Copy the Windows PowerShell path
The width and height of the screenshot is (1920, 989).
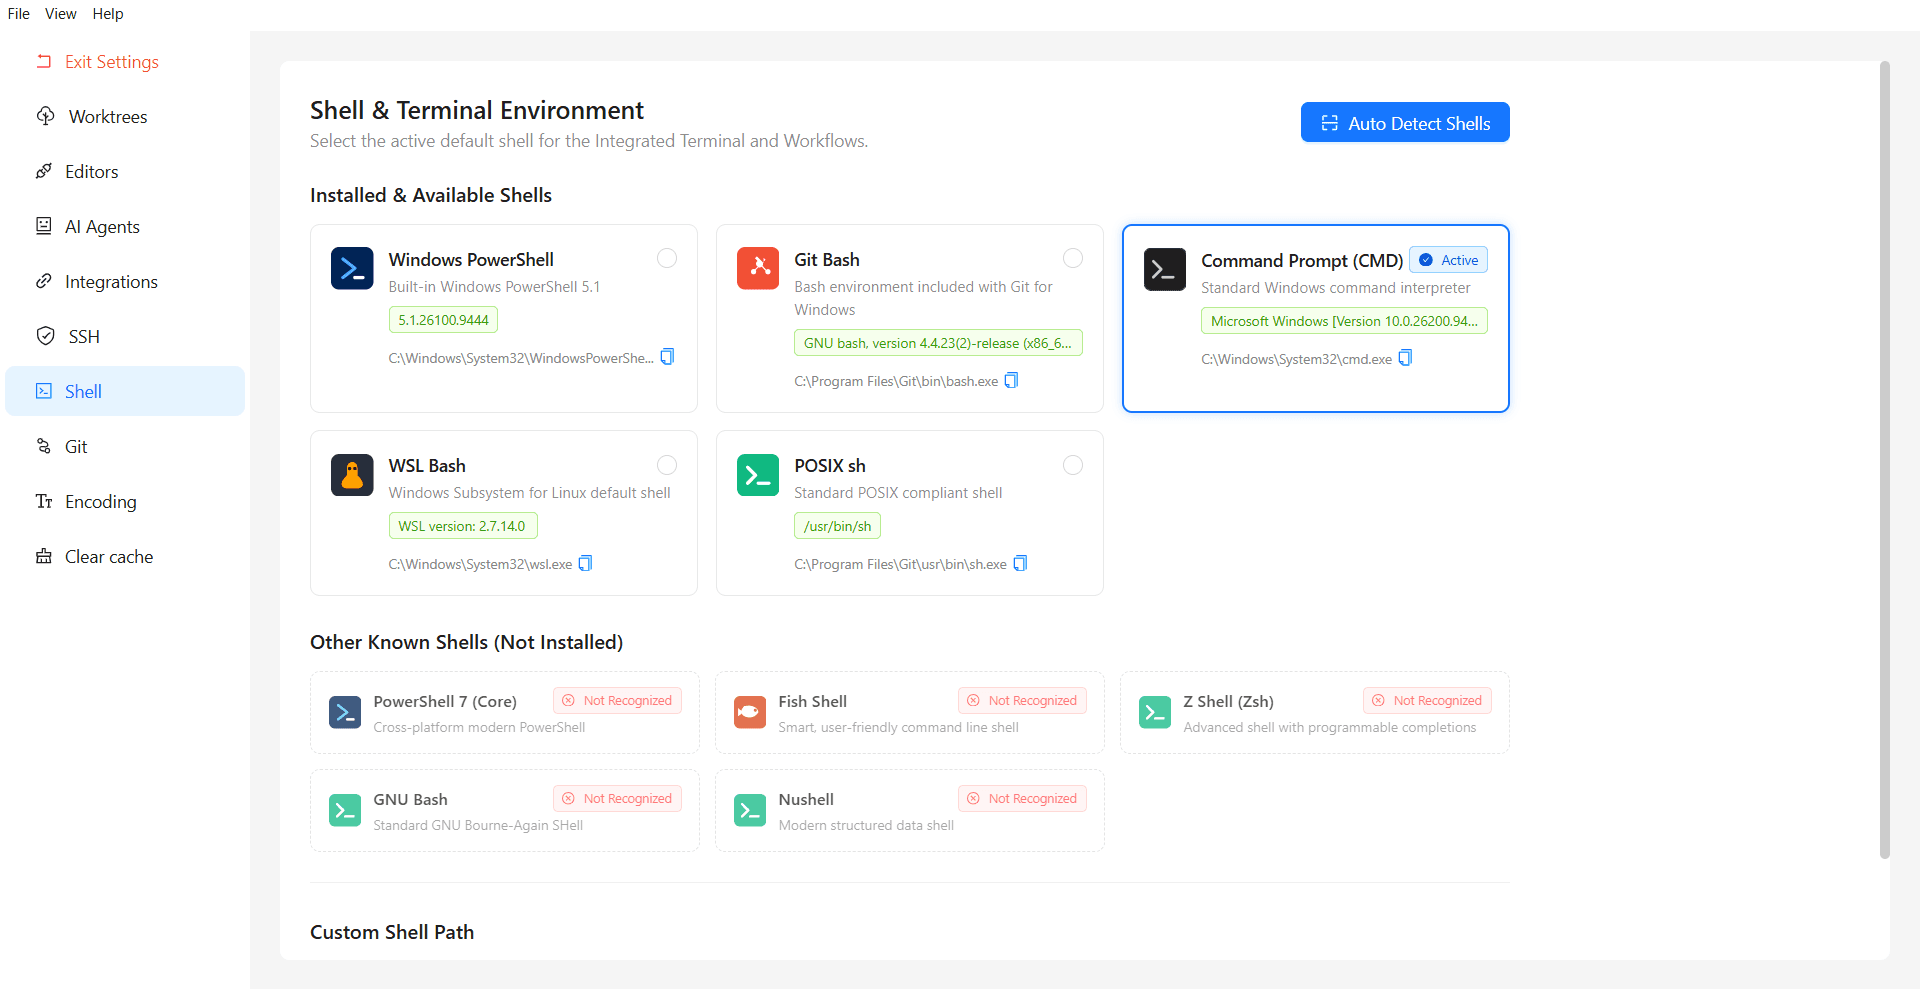tap(668, 357)
